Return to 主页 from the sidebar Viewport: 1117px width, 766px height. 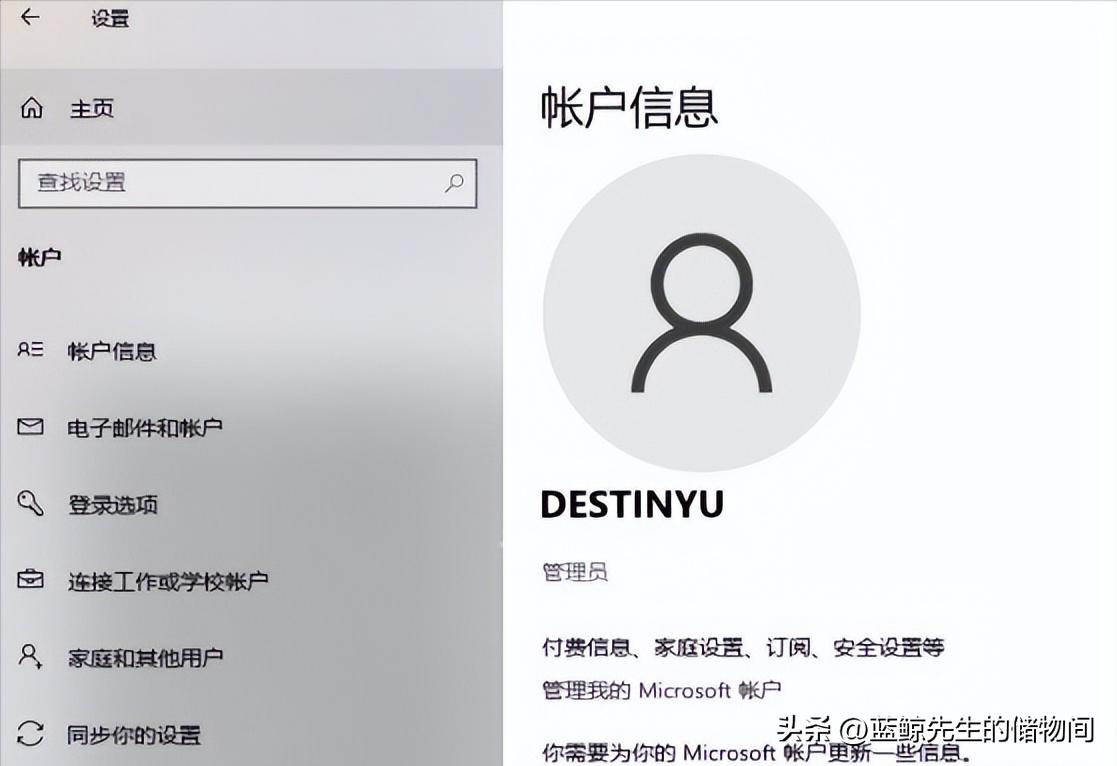click(x=90, y=108)
